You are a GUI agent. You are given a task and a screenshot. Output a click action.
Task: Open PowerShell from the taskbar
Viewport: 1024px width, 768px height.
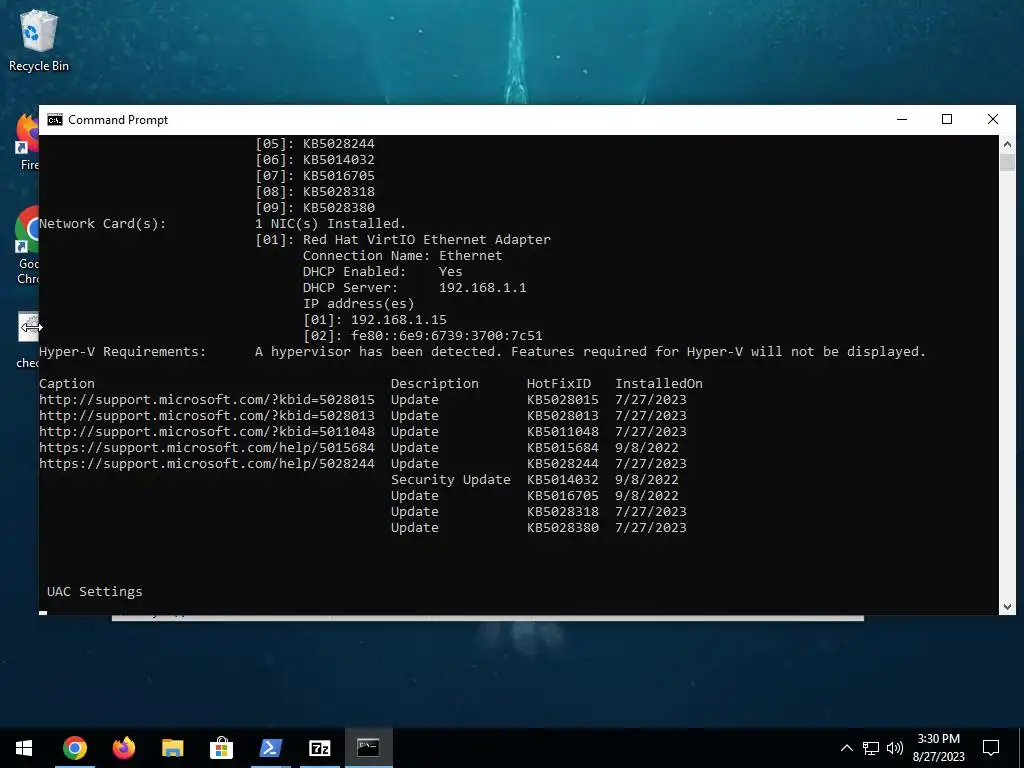click(x=270, y=748)
